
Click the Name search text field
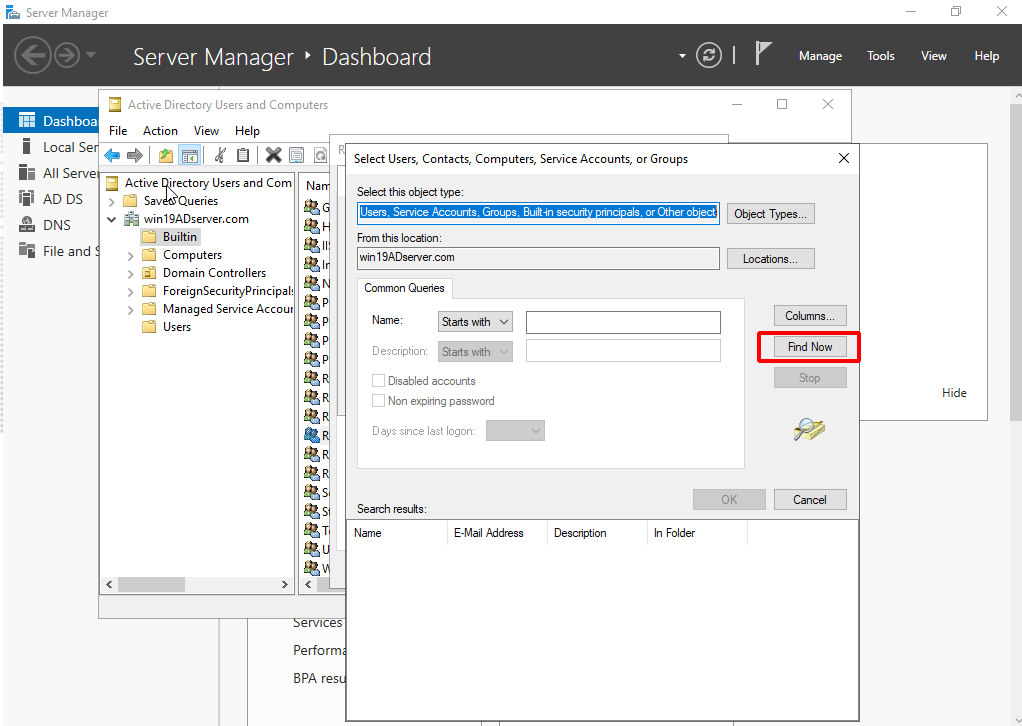tap(623, 322)
